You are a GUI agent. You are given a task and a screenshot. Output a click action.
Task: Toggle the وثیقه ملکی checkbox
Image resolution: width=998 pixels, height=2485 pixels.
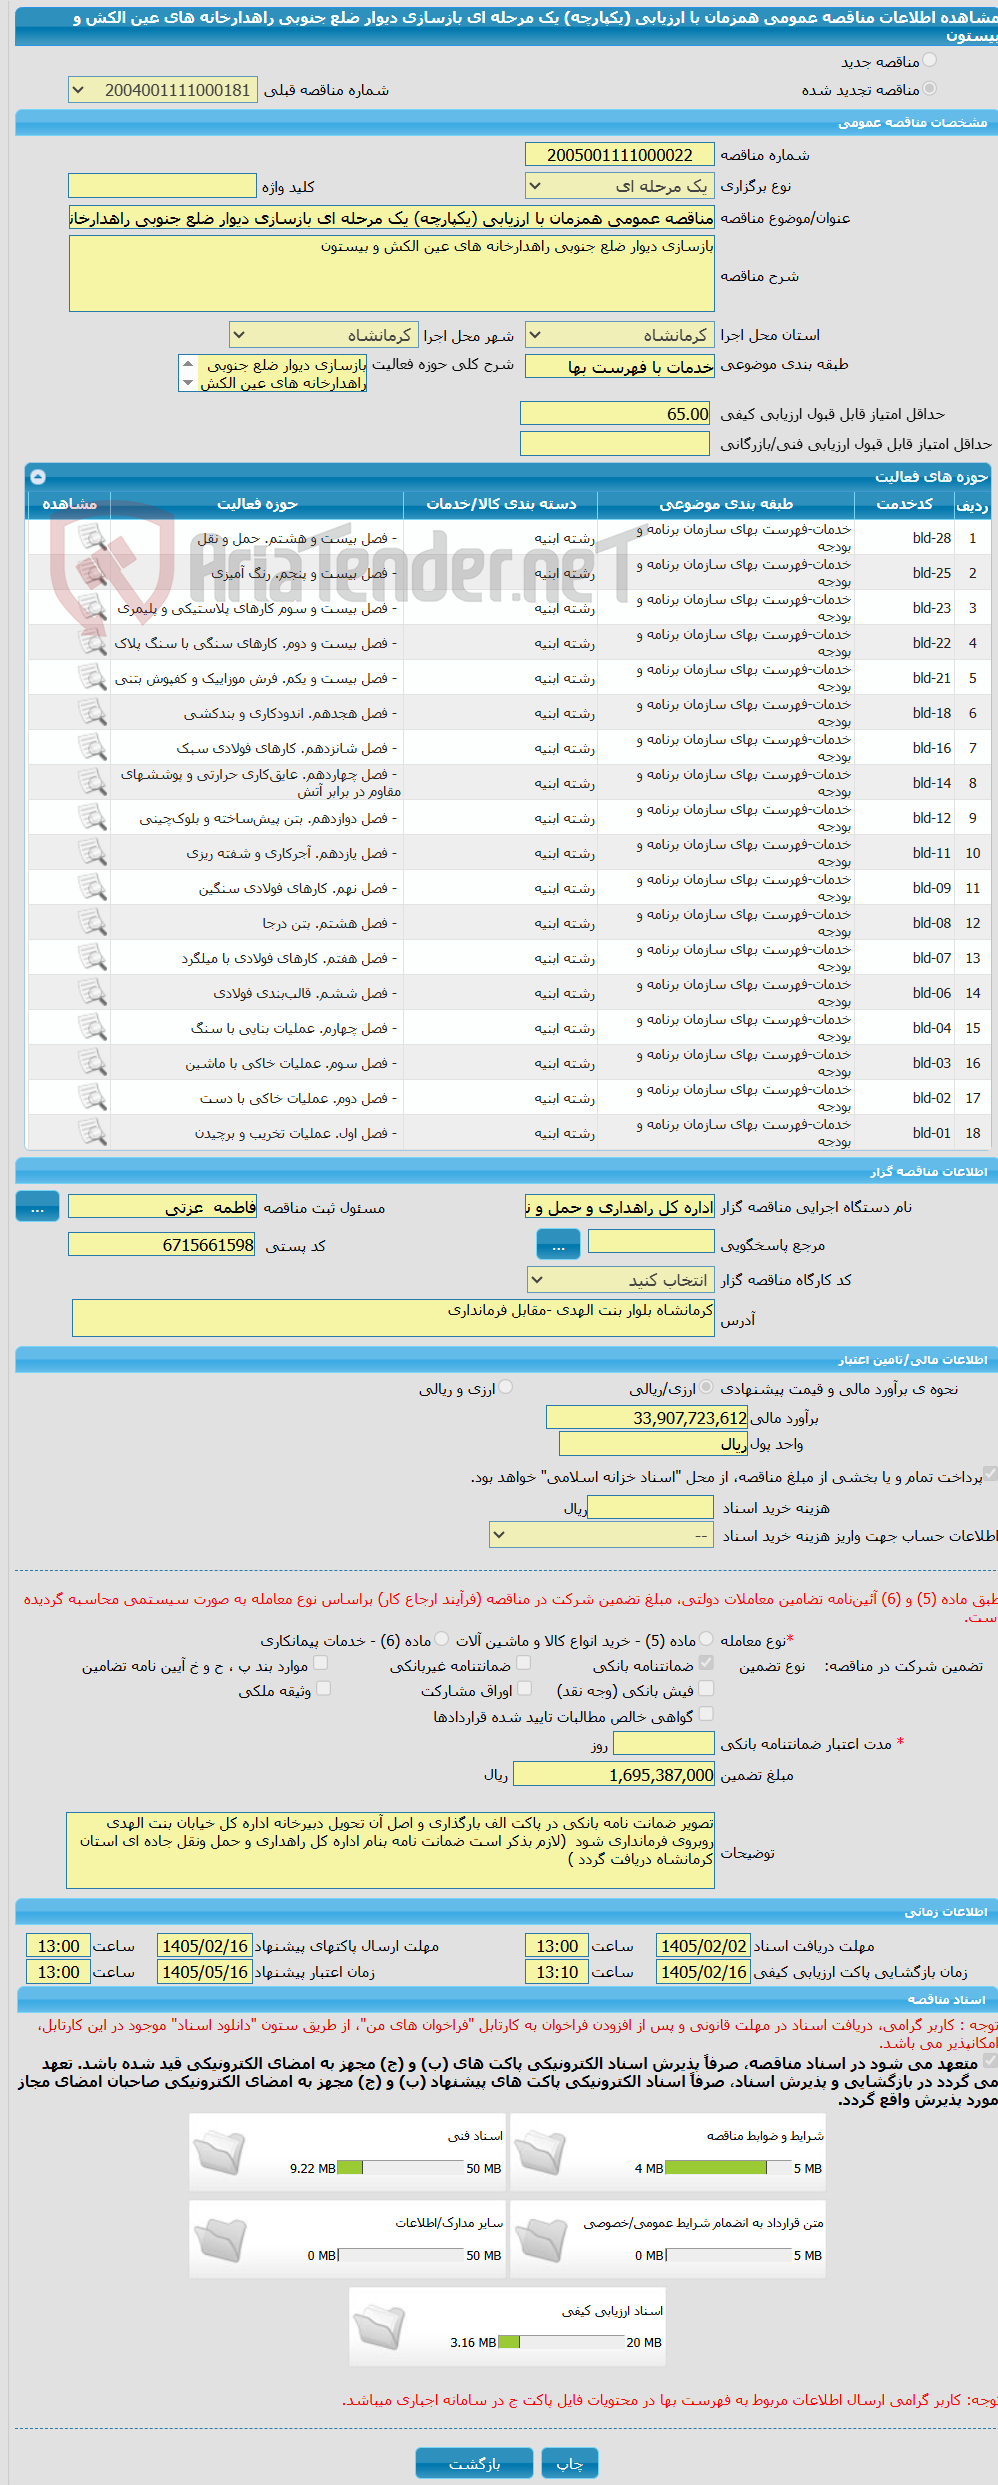pos(323,1689)
